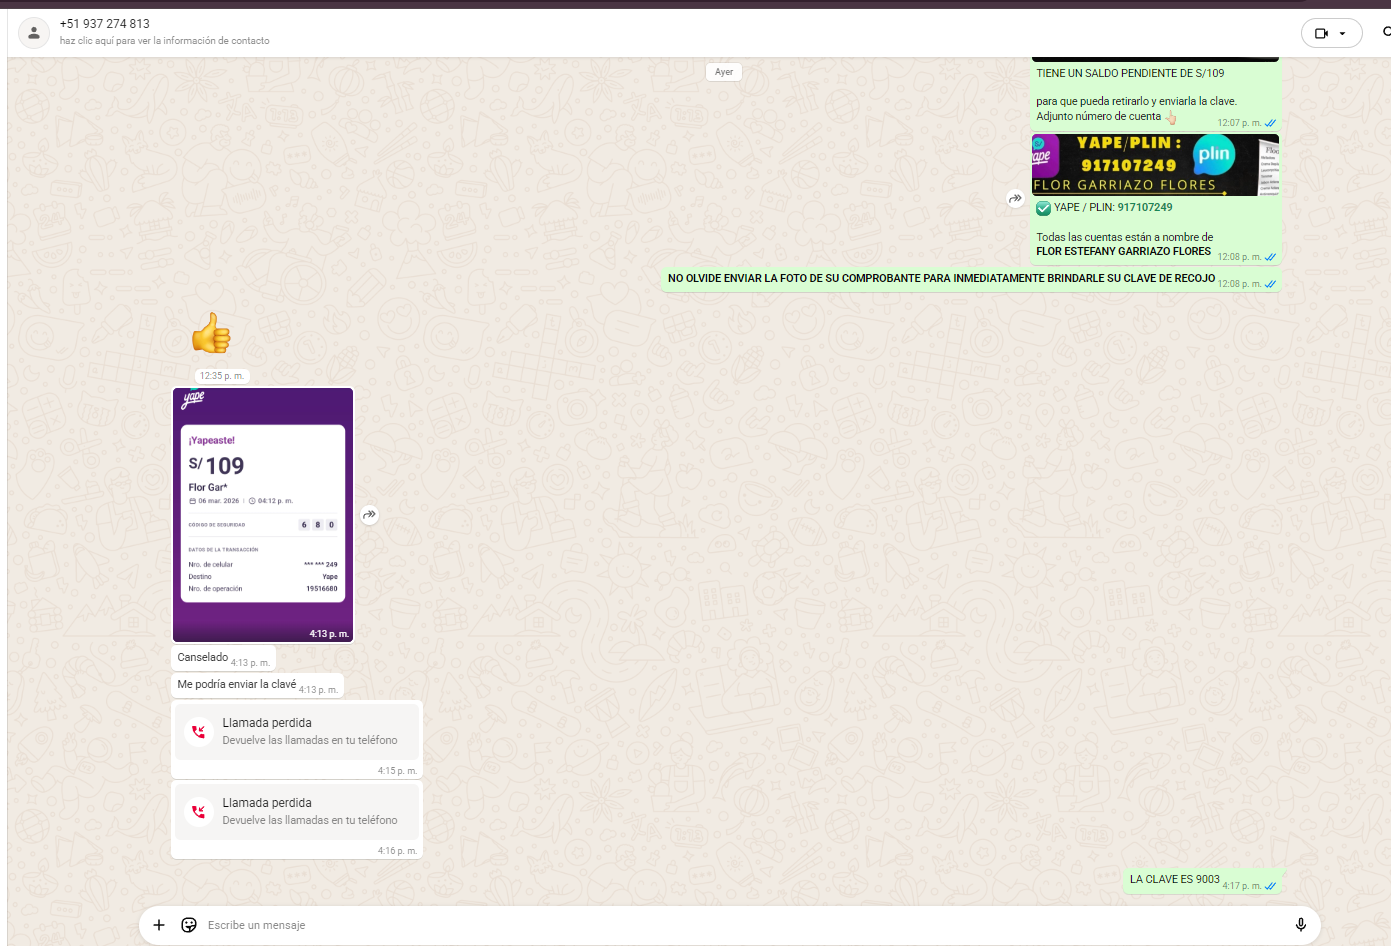Click the 'haz clic aquí' contact info text
The width and height of the screenshot is (1391, 946).
[165, 41]
